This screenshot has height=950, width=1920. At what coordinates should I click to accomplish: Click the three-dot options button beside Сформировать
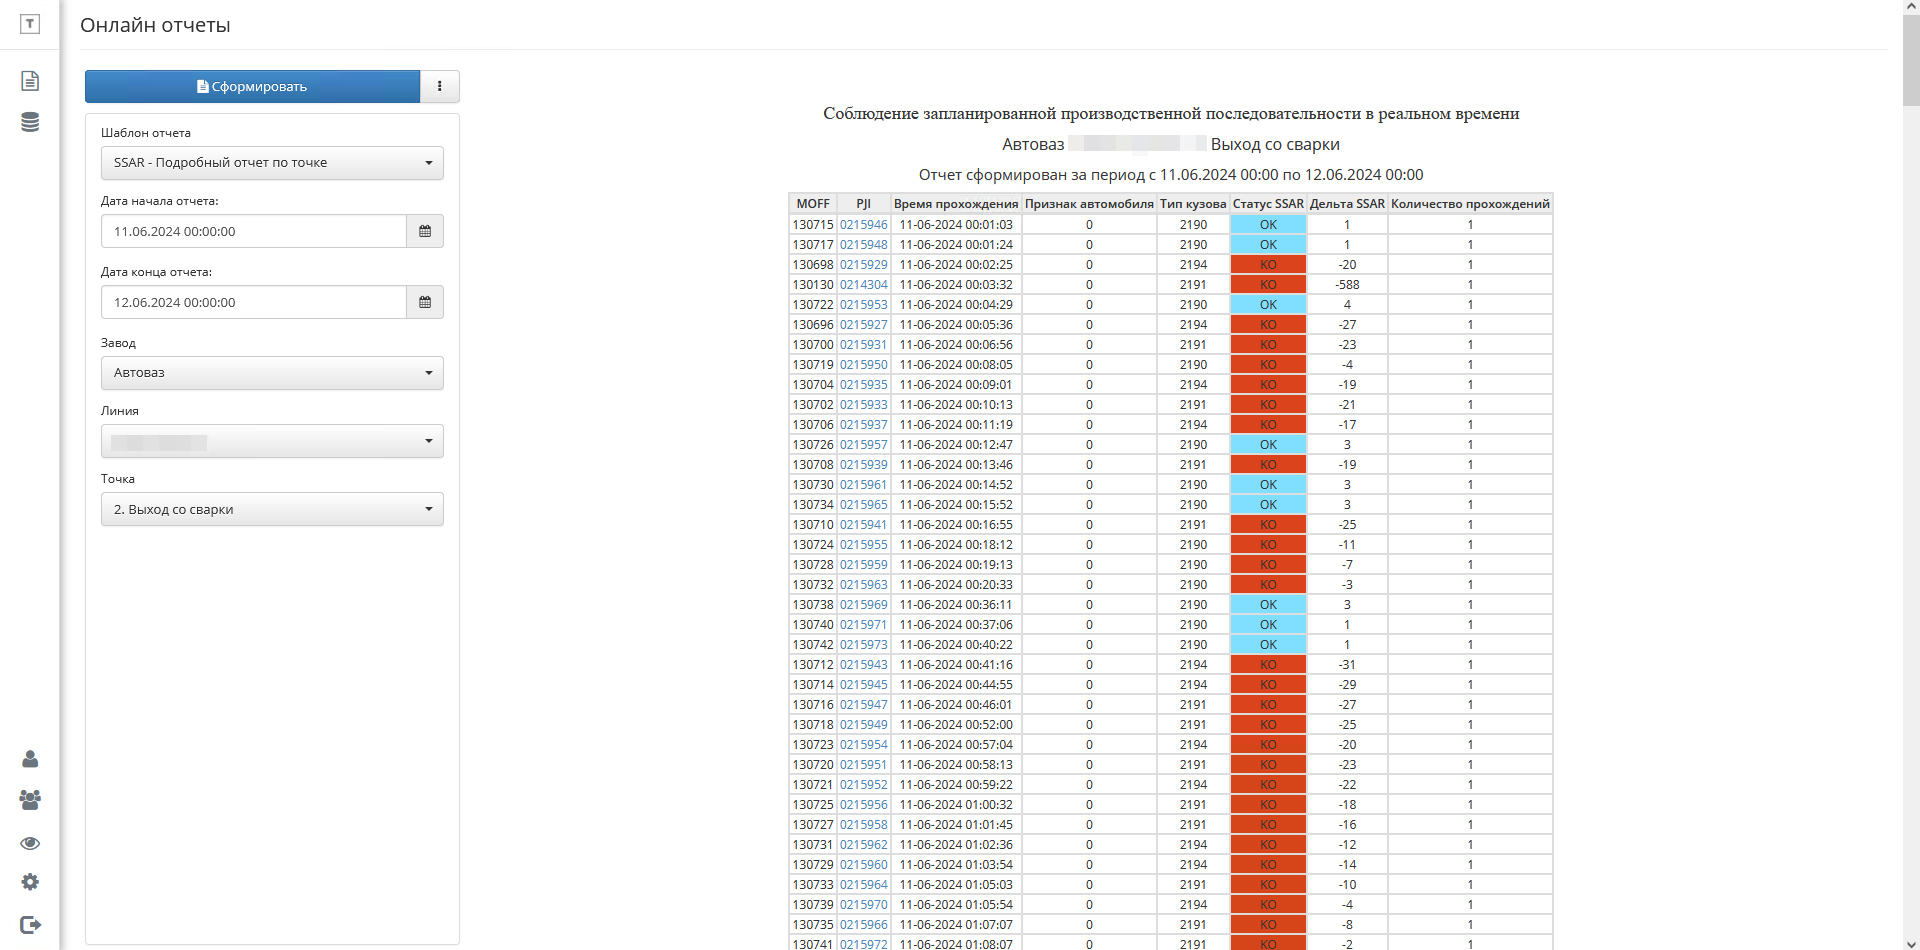(x=440, y=86)
